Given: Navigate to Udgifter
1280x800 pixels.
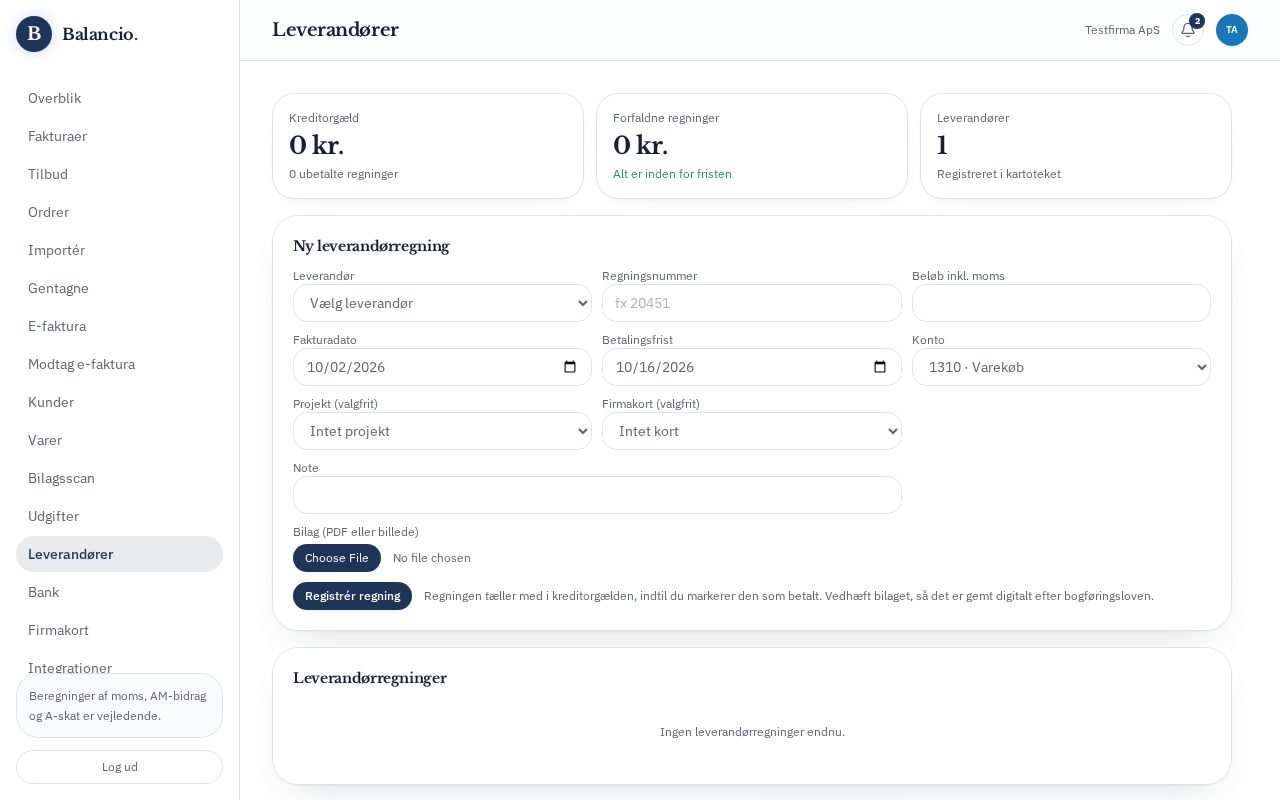Looking at the screenshot, I should [119, 516].
